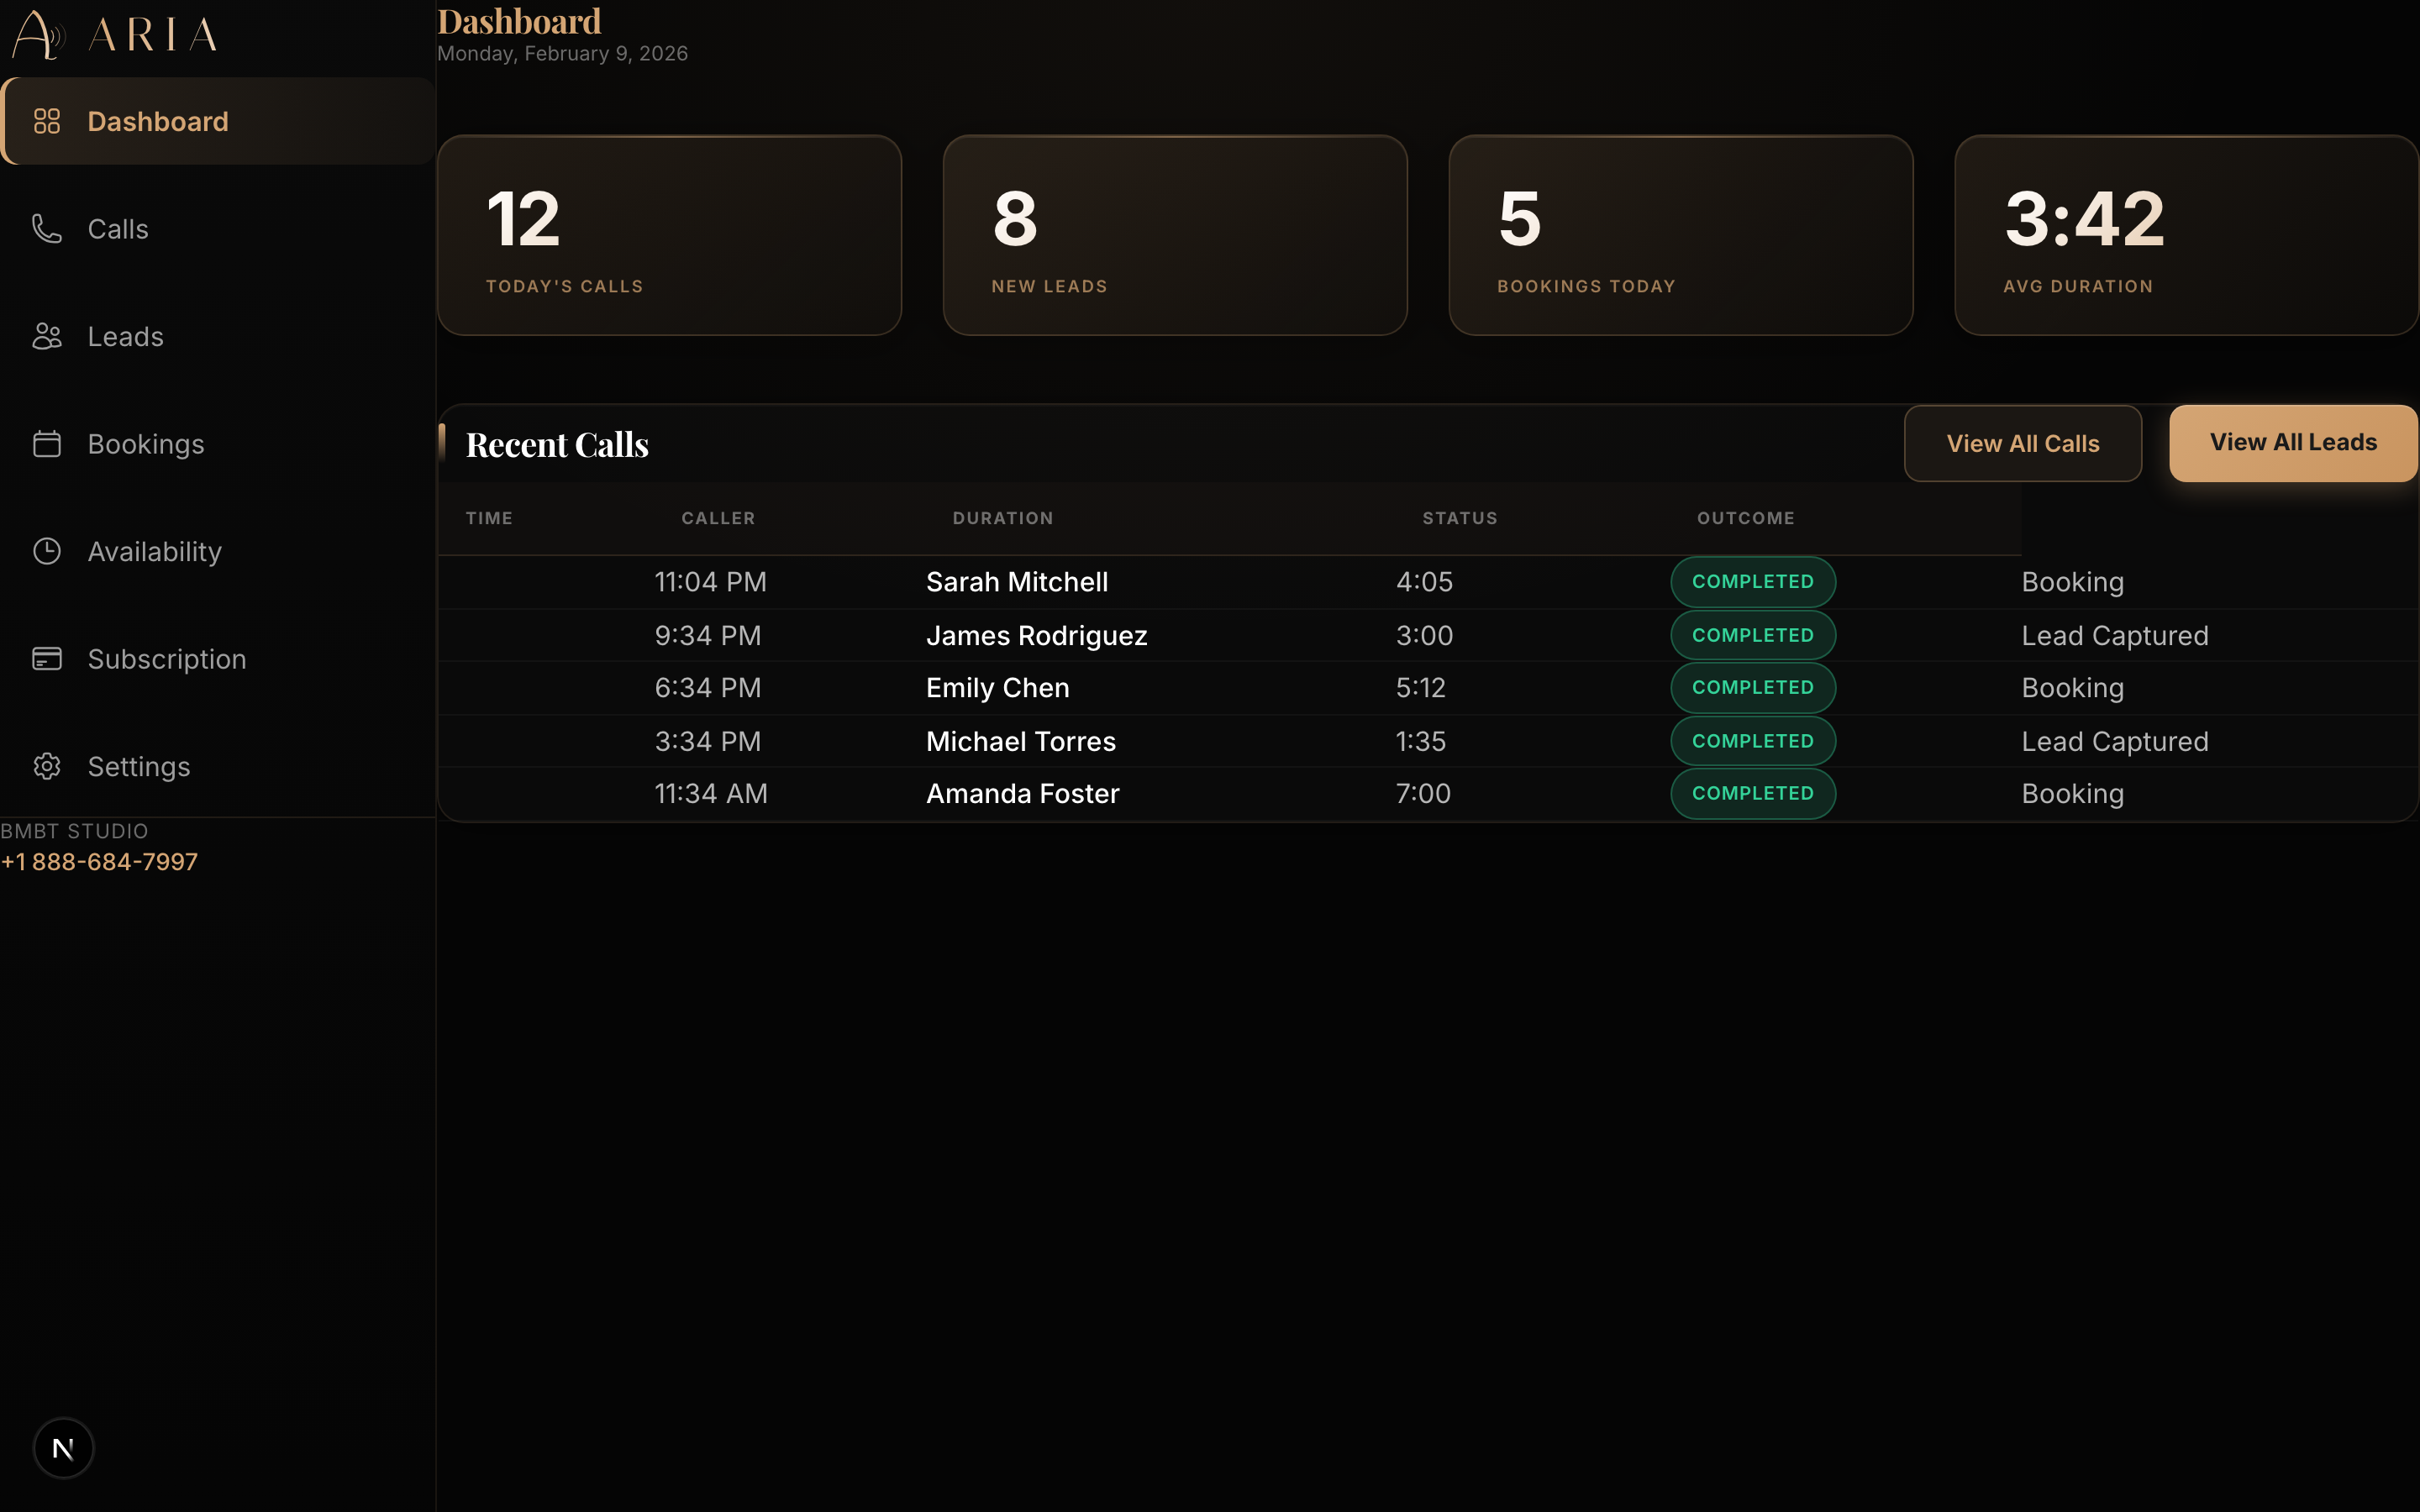The width and height of the screenshot is (2420, 1512).
Task: Open the Calls menu entry
Action: pos(117,228)
